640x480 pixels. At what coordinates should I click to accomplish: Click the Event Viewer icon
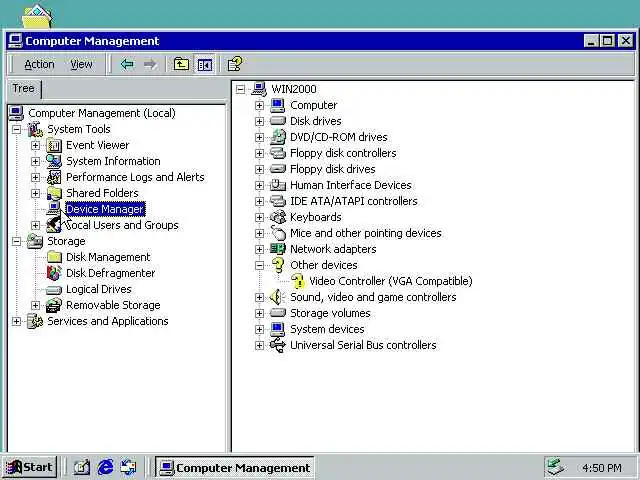pos(54,145)
